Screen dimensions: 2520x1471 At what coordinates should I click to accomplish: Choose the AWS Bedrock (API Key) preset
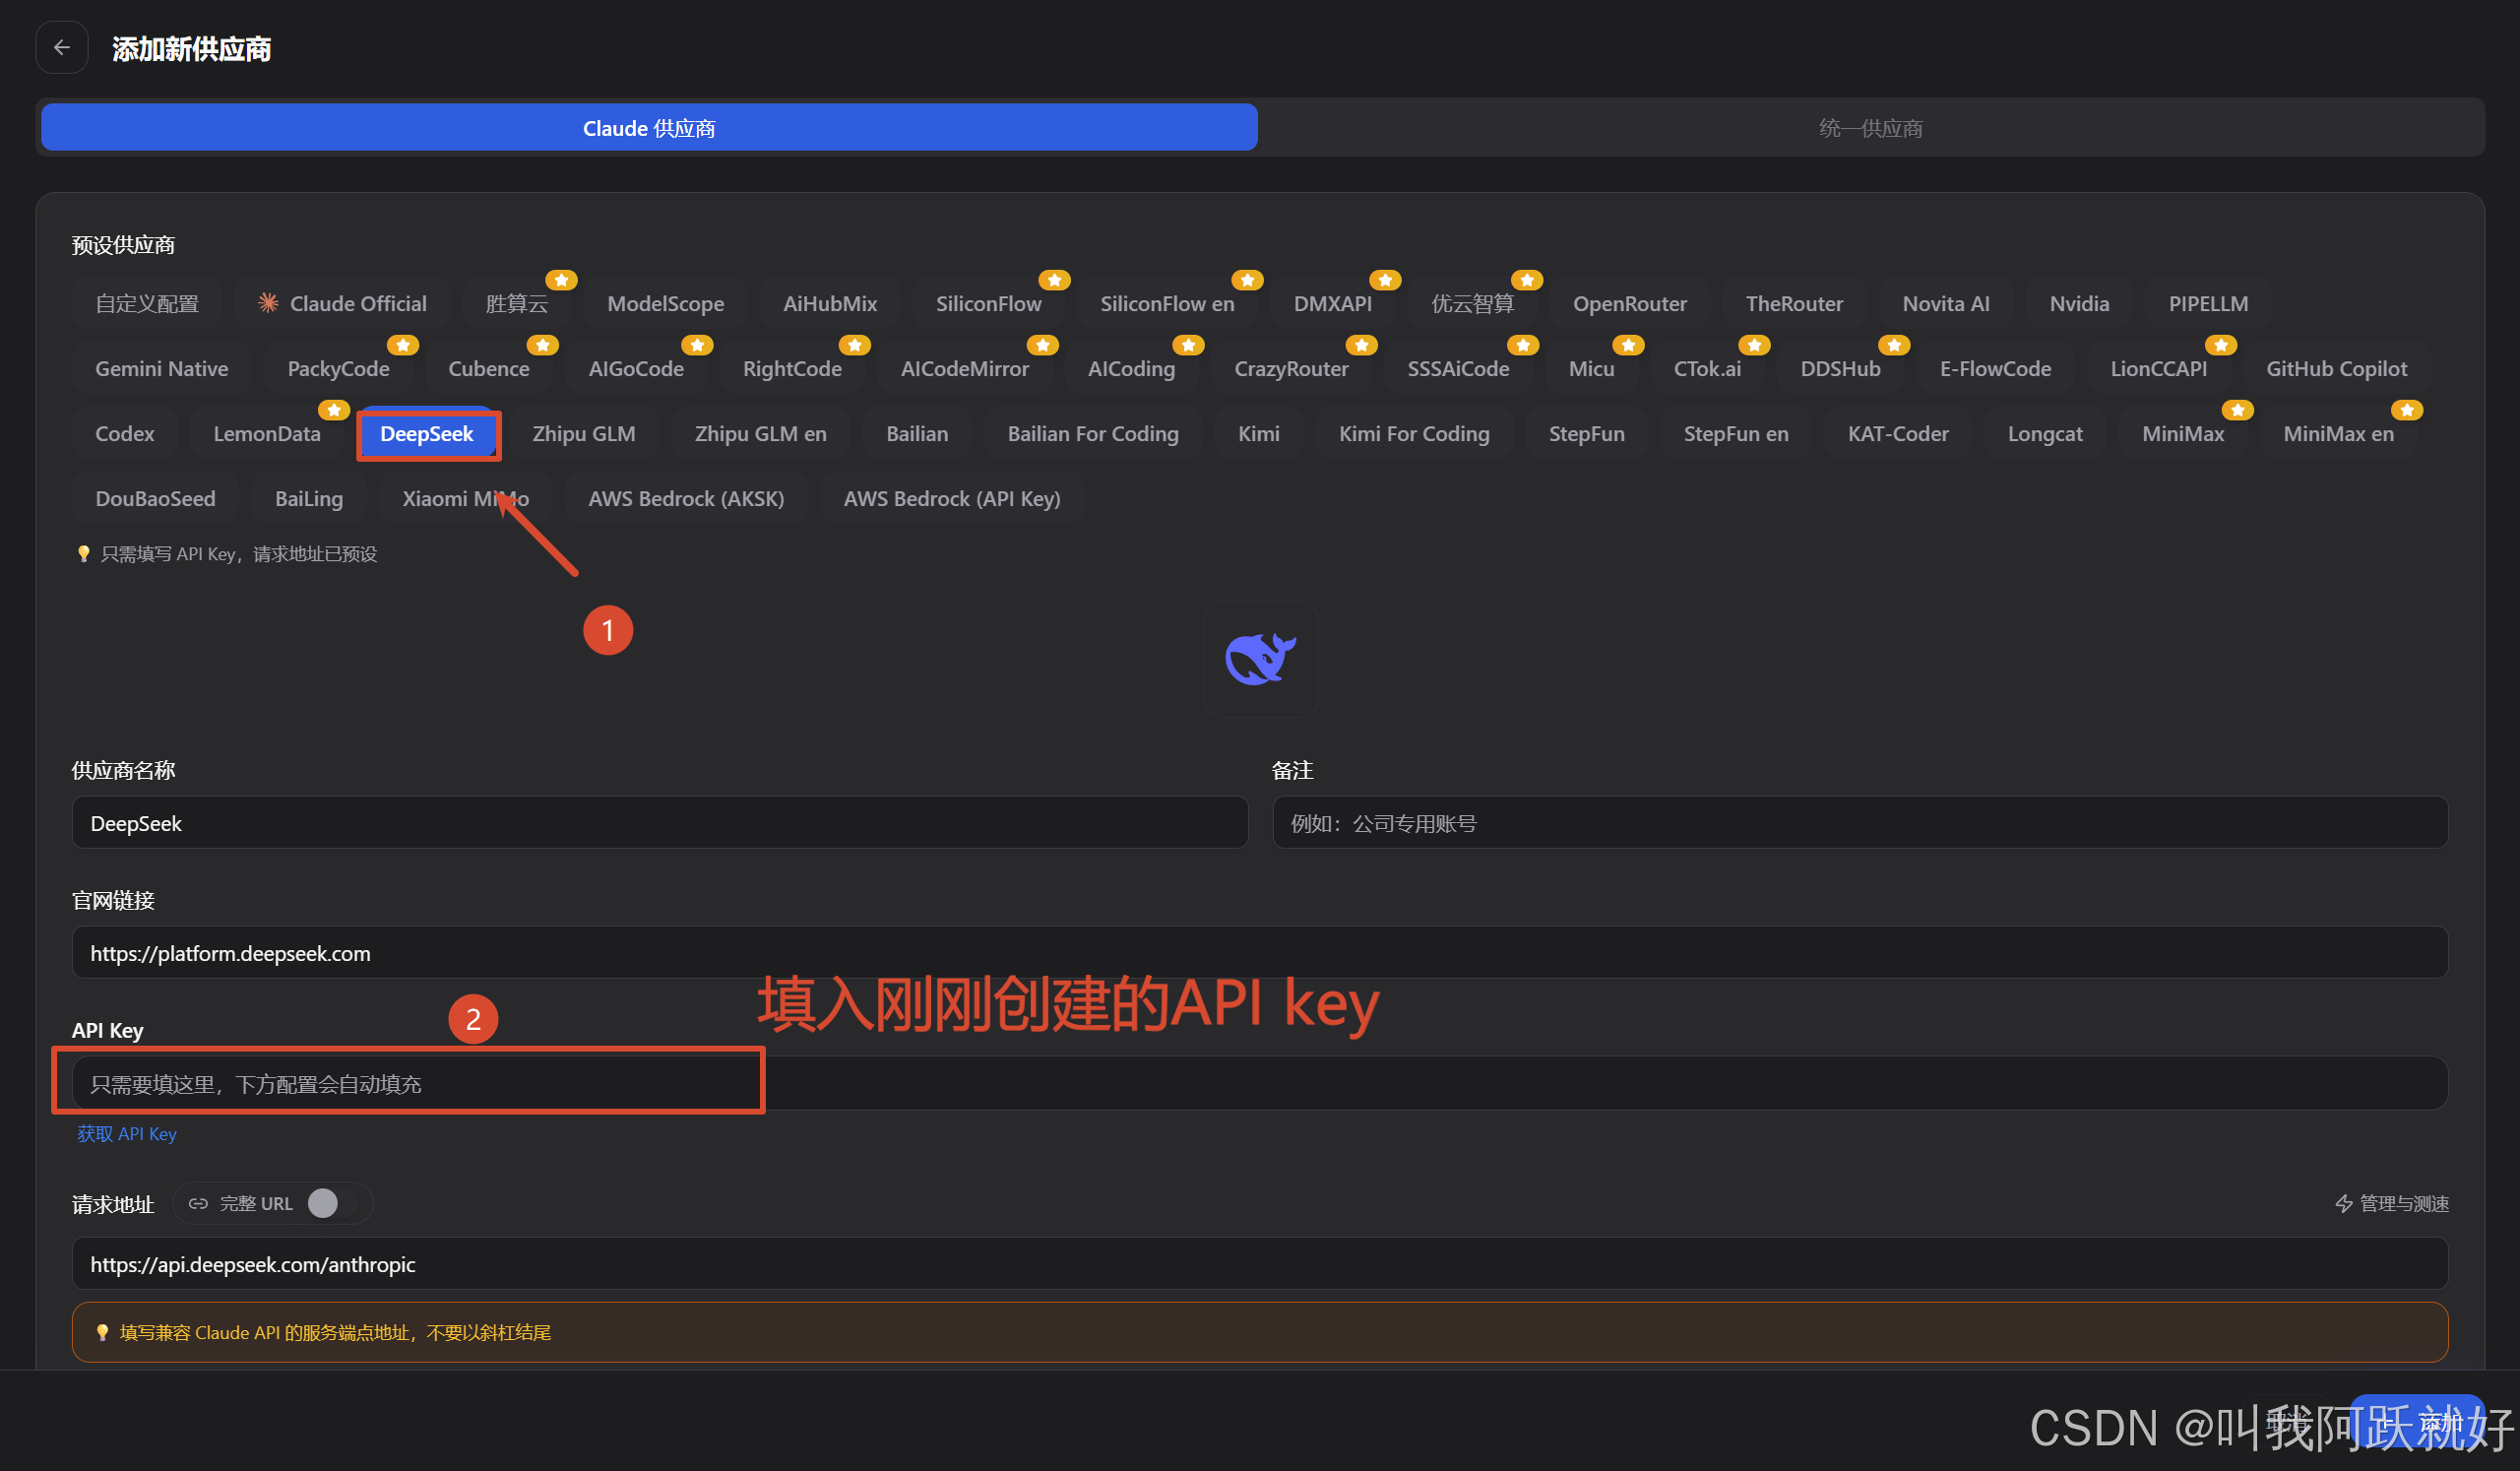point(952,498)
